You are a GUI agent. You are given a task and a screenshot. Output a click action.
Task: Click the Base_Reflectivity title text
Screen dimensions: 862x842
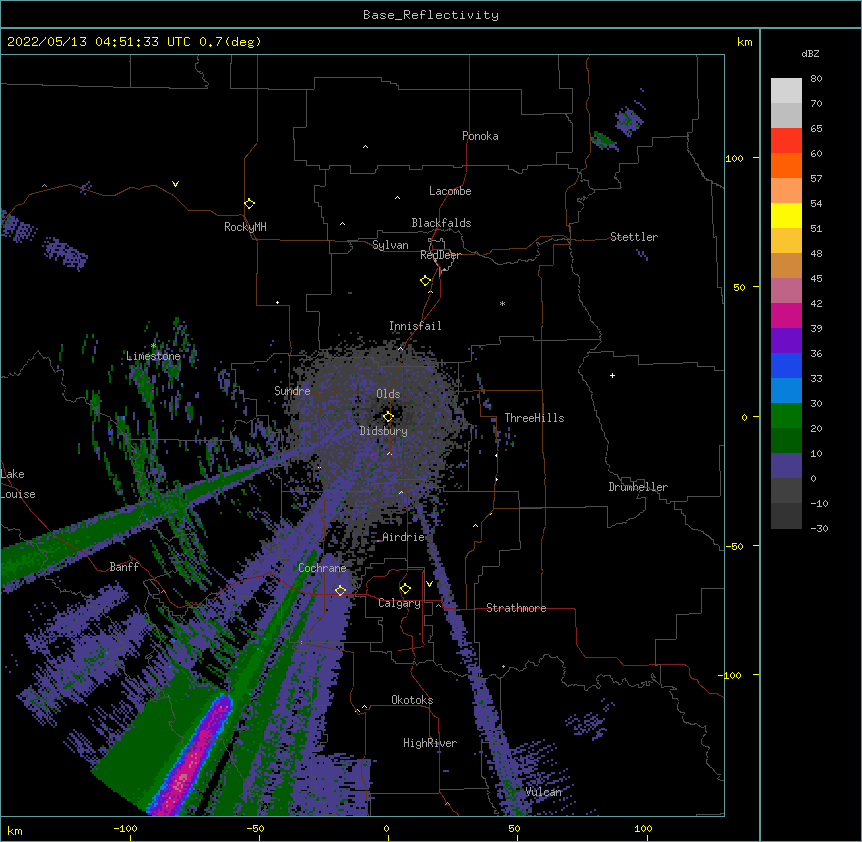pos(431,15)
